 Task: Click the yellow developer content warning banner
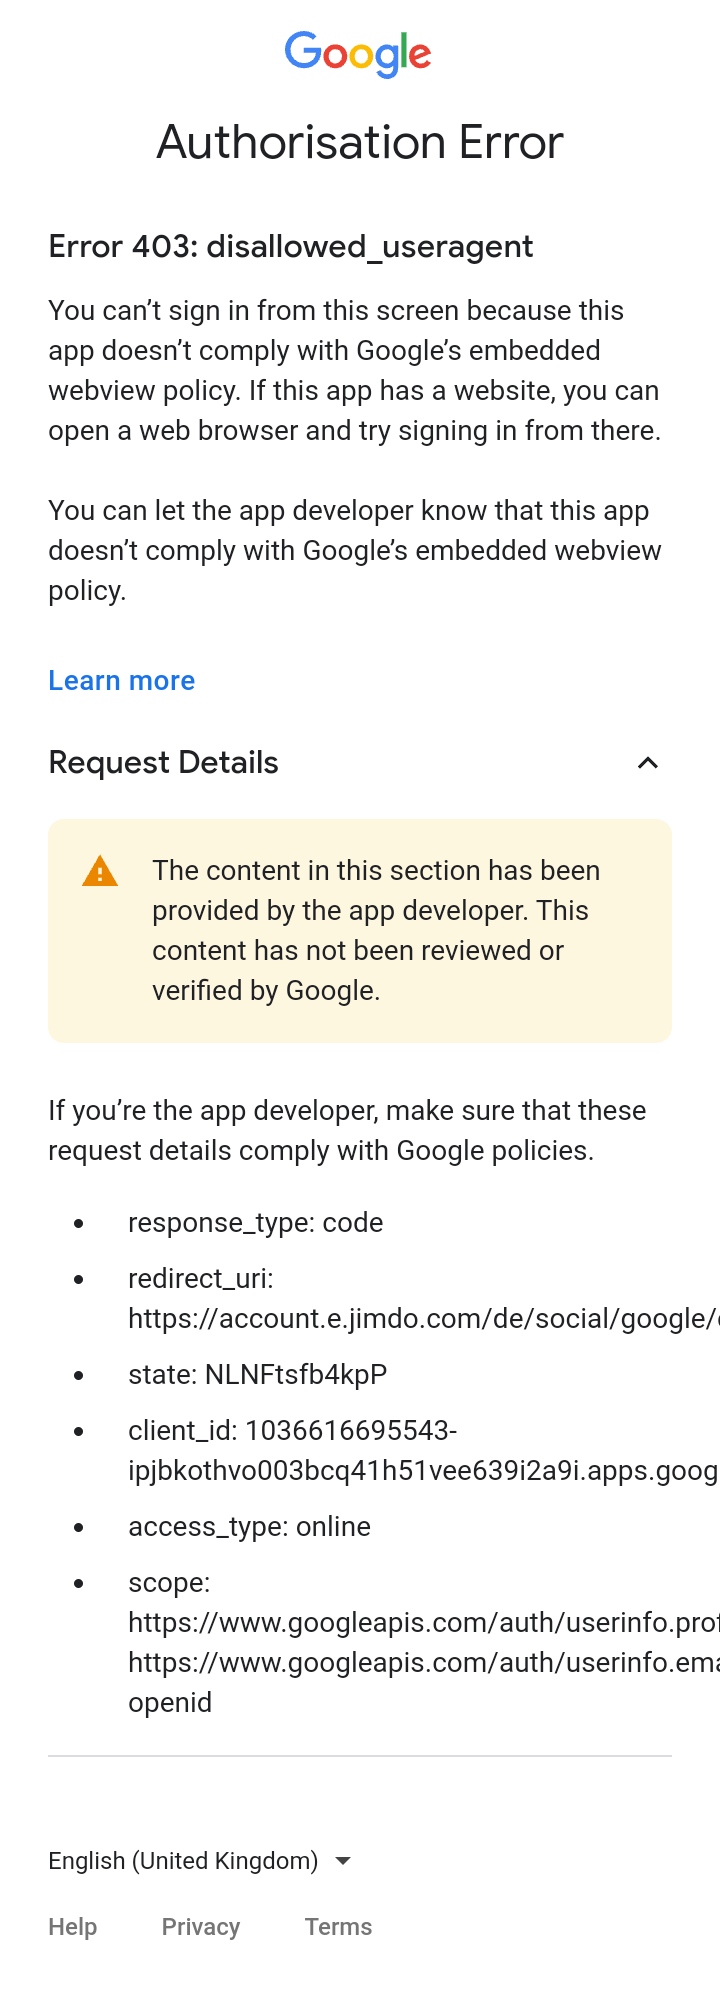click(x=360, y=930)
